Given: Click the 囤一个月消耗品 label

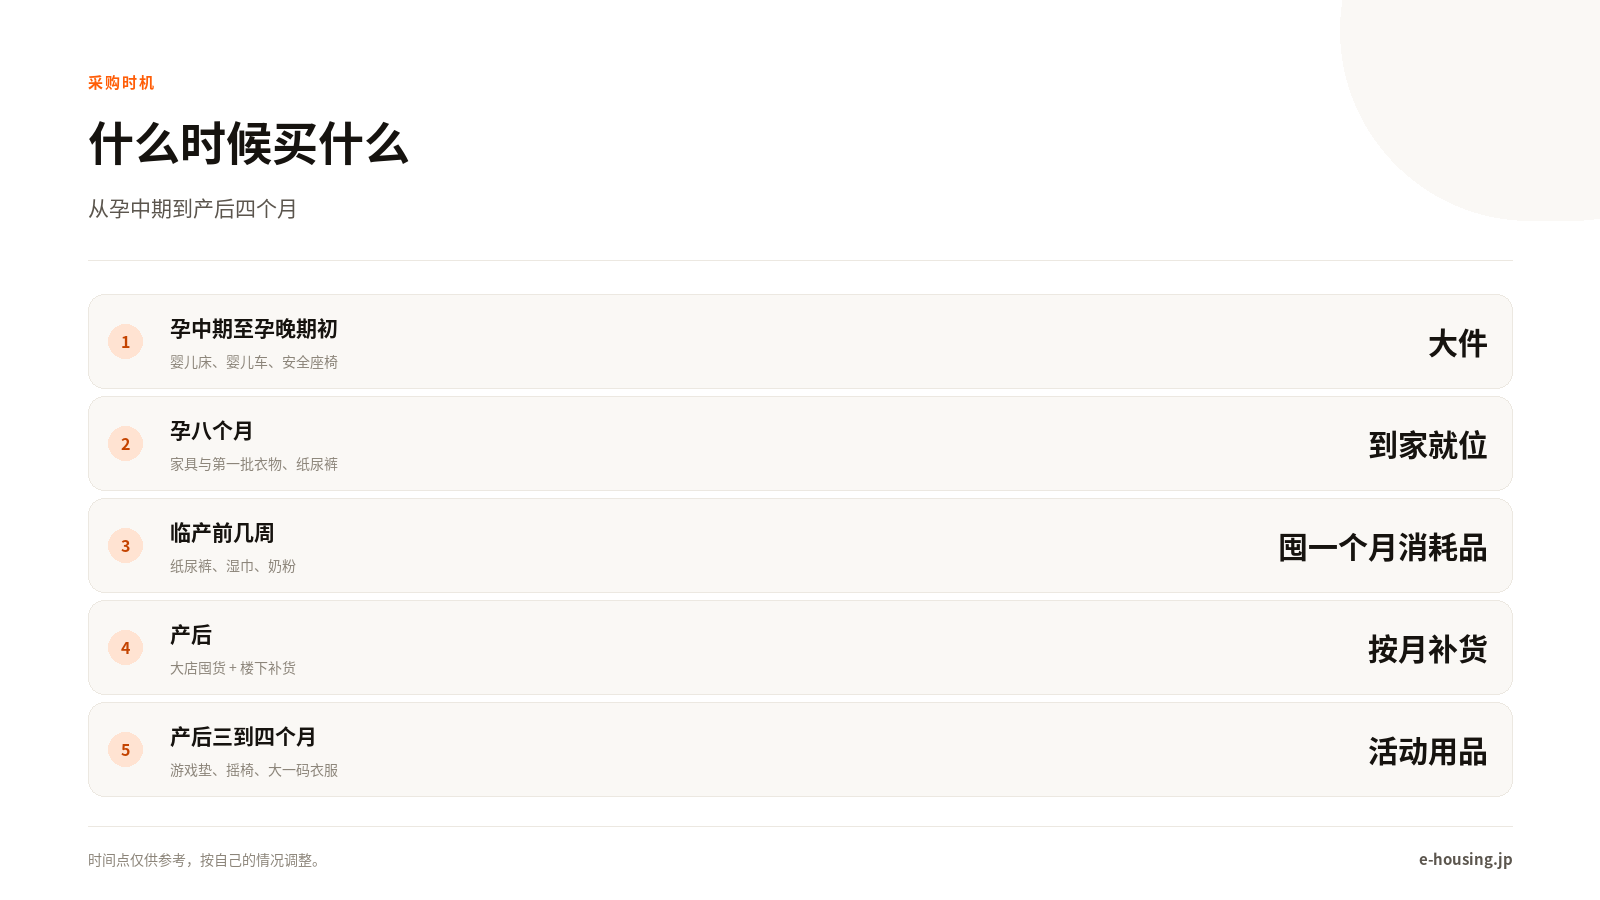Looking at the screenshot, I should [x=1383, y=547].
